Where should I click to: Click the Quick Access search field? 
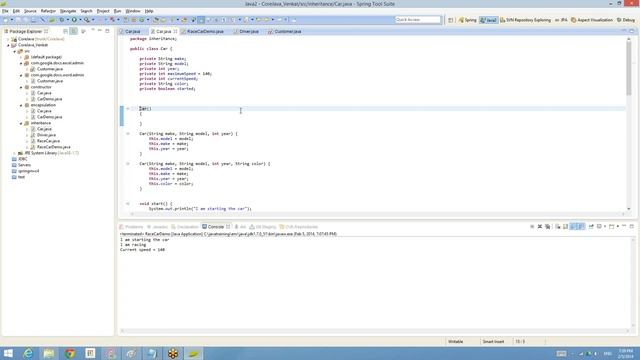[x=418, y=20]
